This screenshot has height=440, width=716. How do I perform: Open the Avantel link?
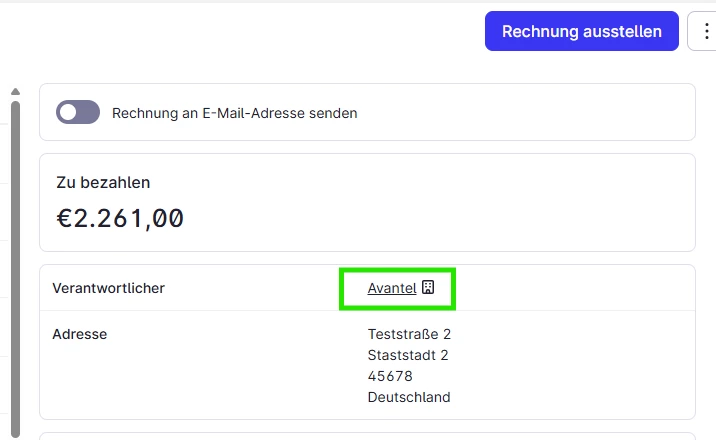pyautogui.click(x=392, y=288)
